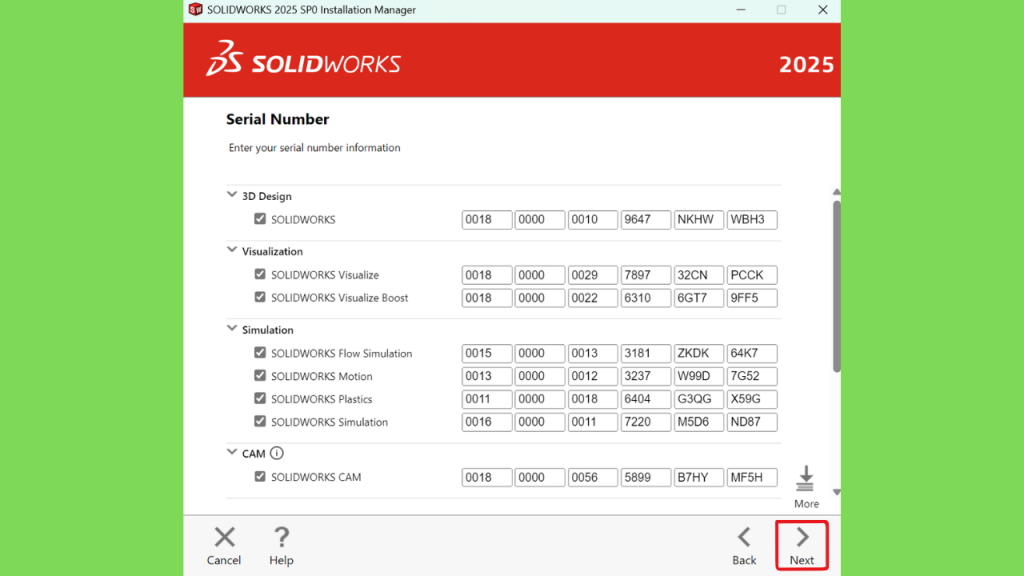
Task: Uncheck the SOLIDWORKS product checkbox
Action: tap(260, 219)
